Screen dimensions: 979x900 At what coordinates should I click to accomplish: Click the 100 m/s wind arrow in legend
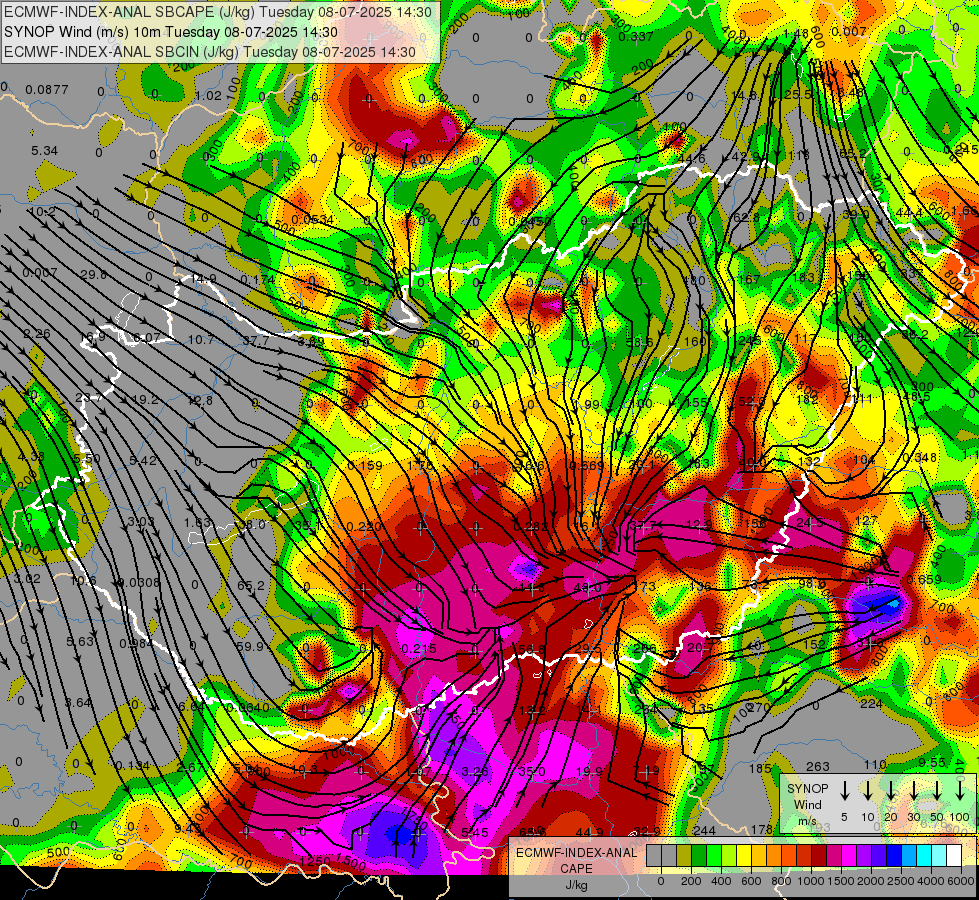(x=960, y=791)
